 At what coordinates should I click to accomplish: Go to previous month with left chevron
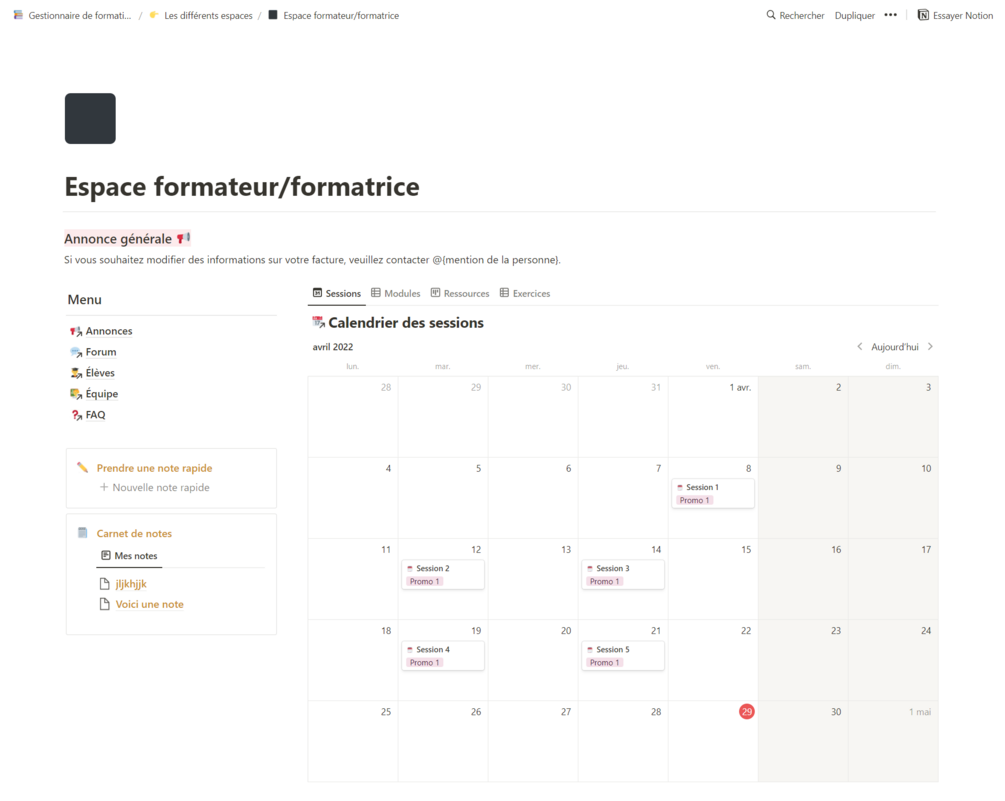(860, 347)
